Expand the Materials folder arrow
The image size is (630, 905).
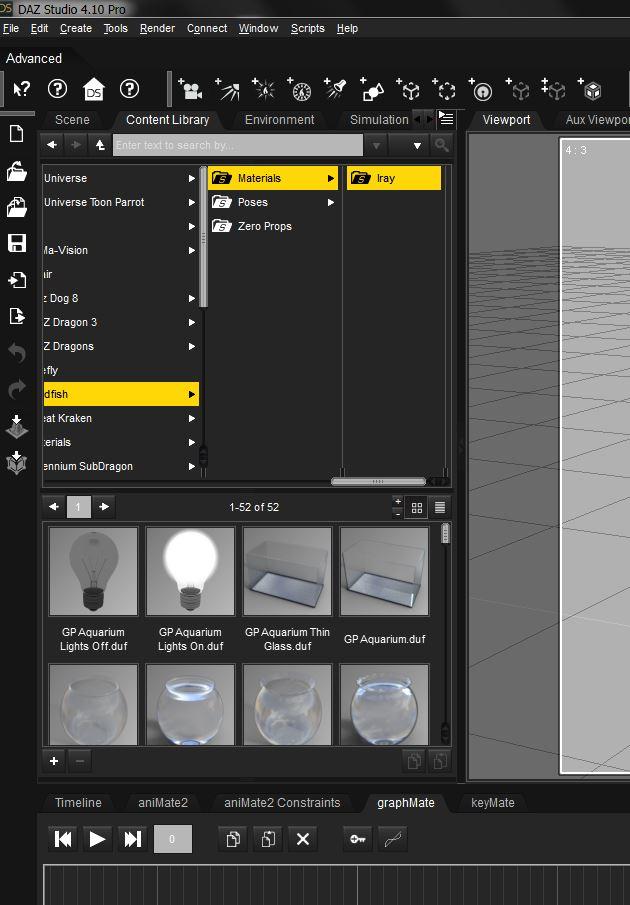pyautogui.click(x=331, y=178)
